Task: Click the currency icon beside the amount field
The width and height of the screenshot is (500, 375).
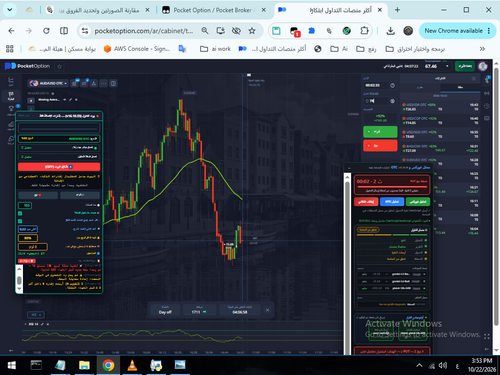Action: tap(393, 101)
